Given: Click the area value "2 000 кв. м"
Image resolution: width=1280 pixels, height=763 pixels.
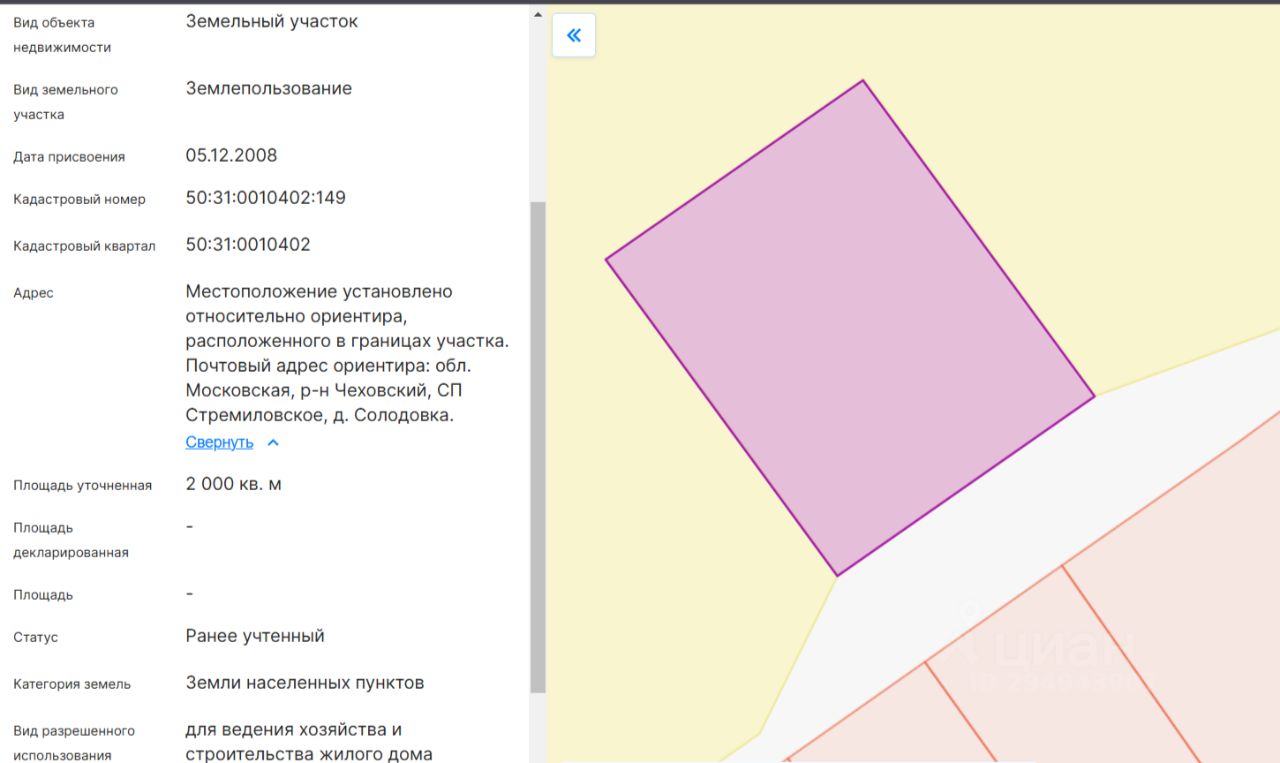Looking at the screenshot, I should (x=233, y=485).
